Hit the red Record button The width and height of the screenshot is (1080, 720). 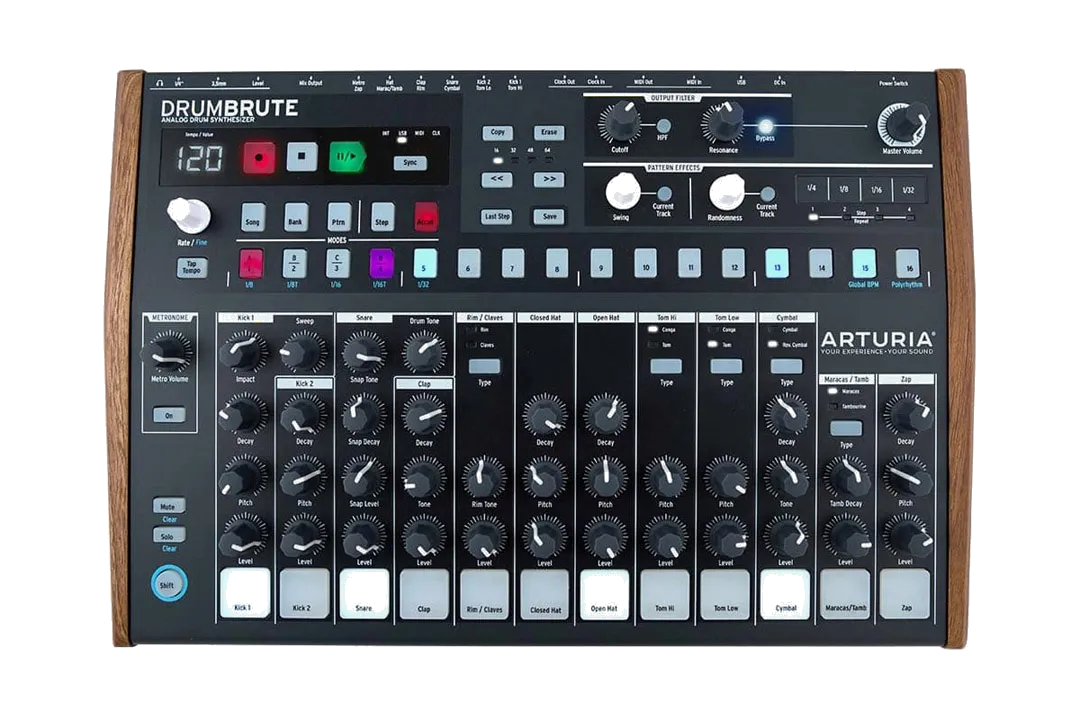[259, 158]
